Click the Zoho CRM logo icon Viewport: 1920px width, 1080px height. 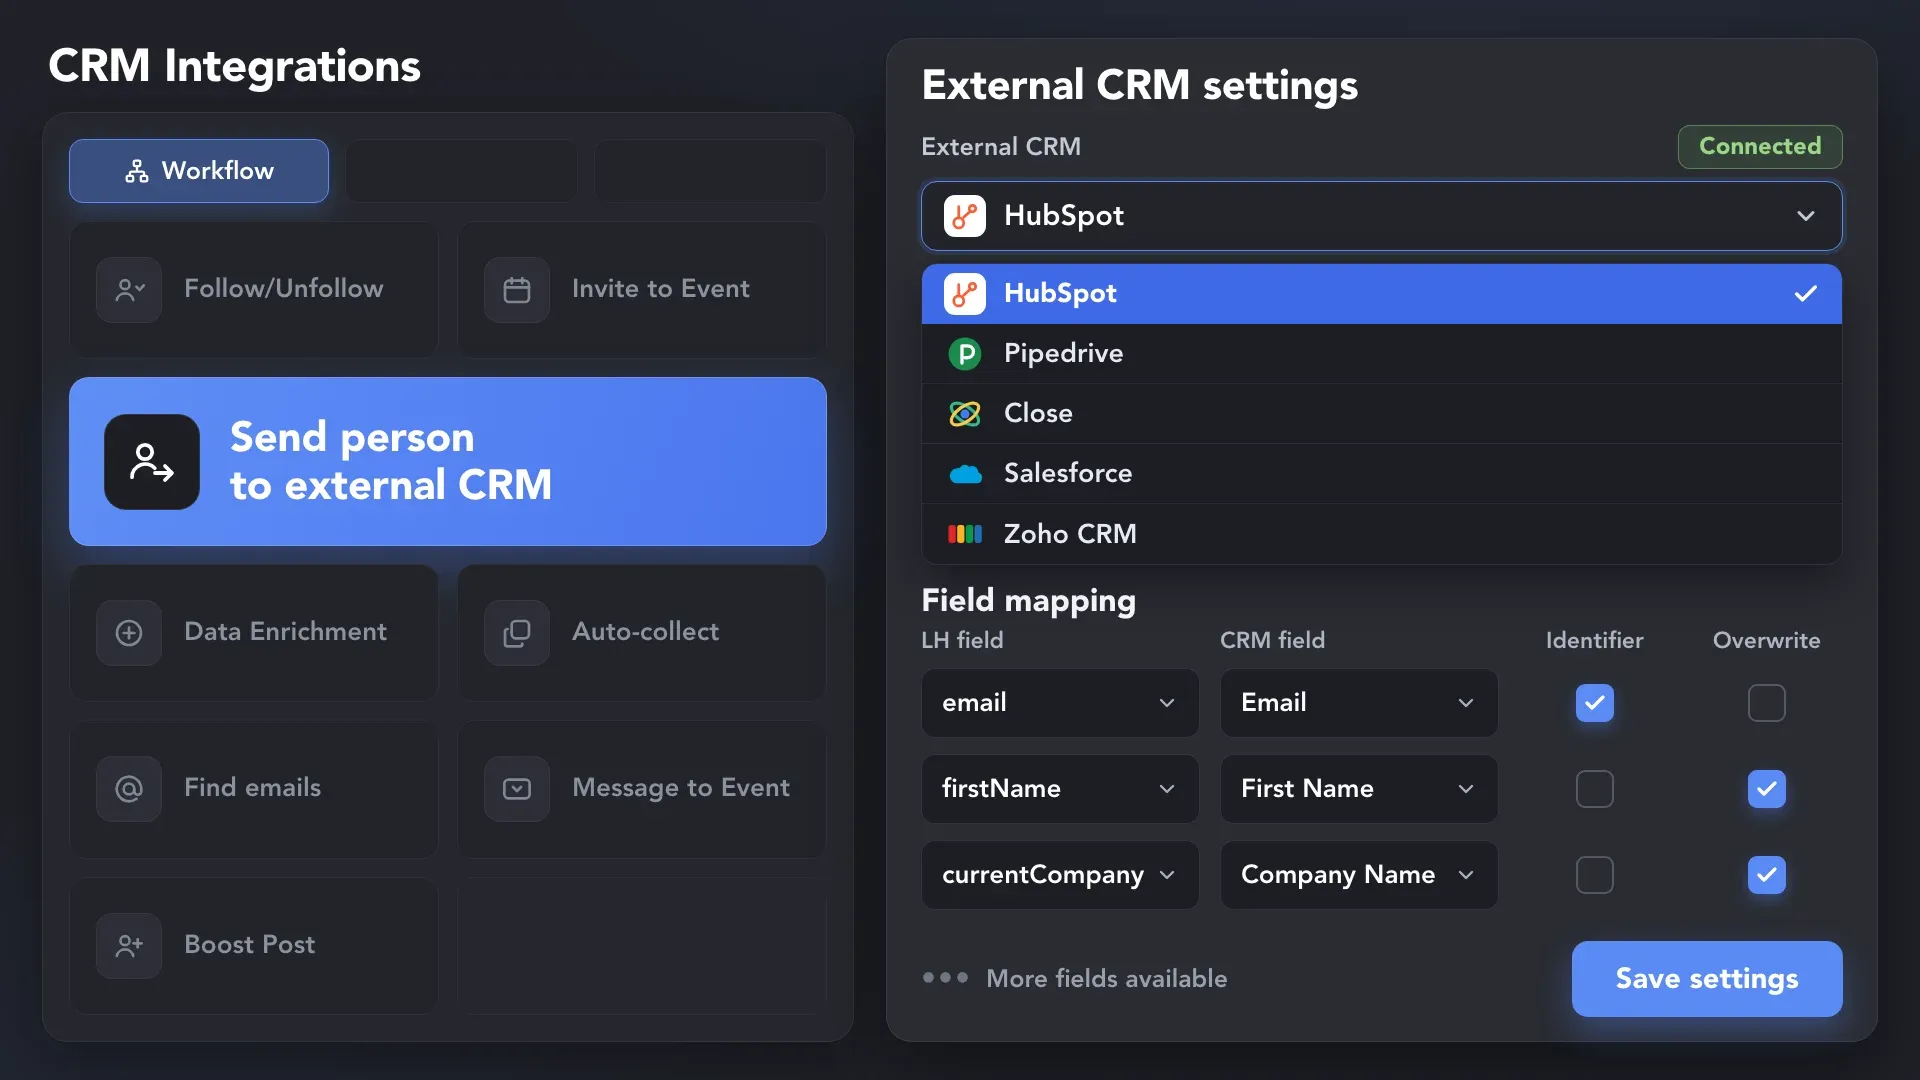coord(965,534)
